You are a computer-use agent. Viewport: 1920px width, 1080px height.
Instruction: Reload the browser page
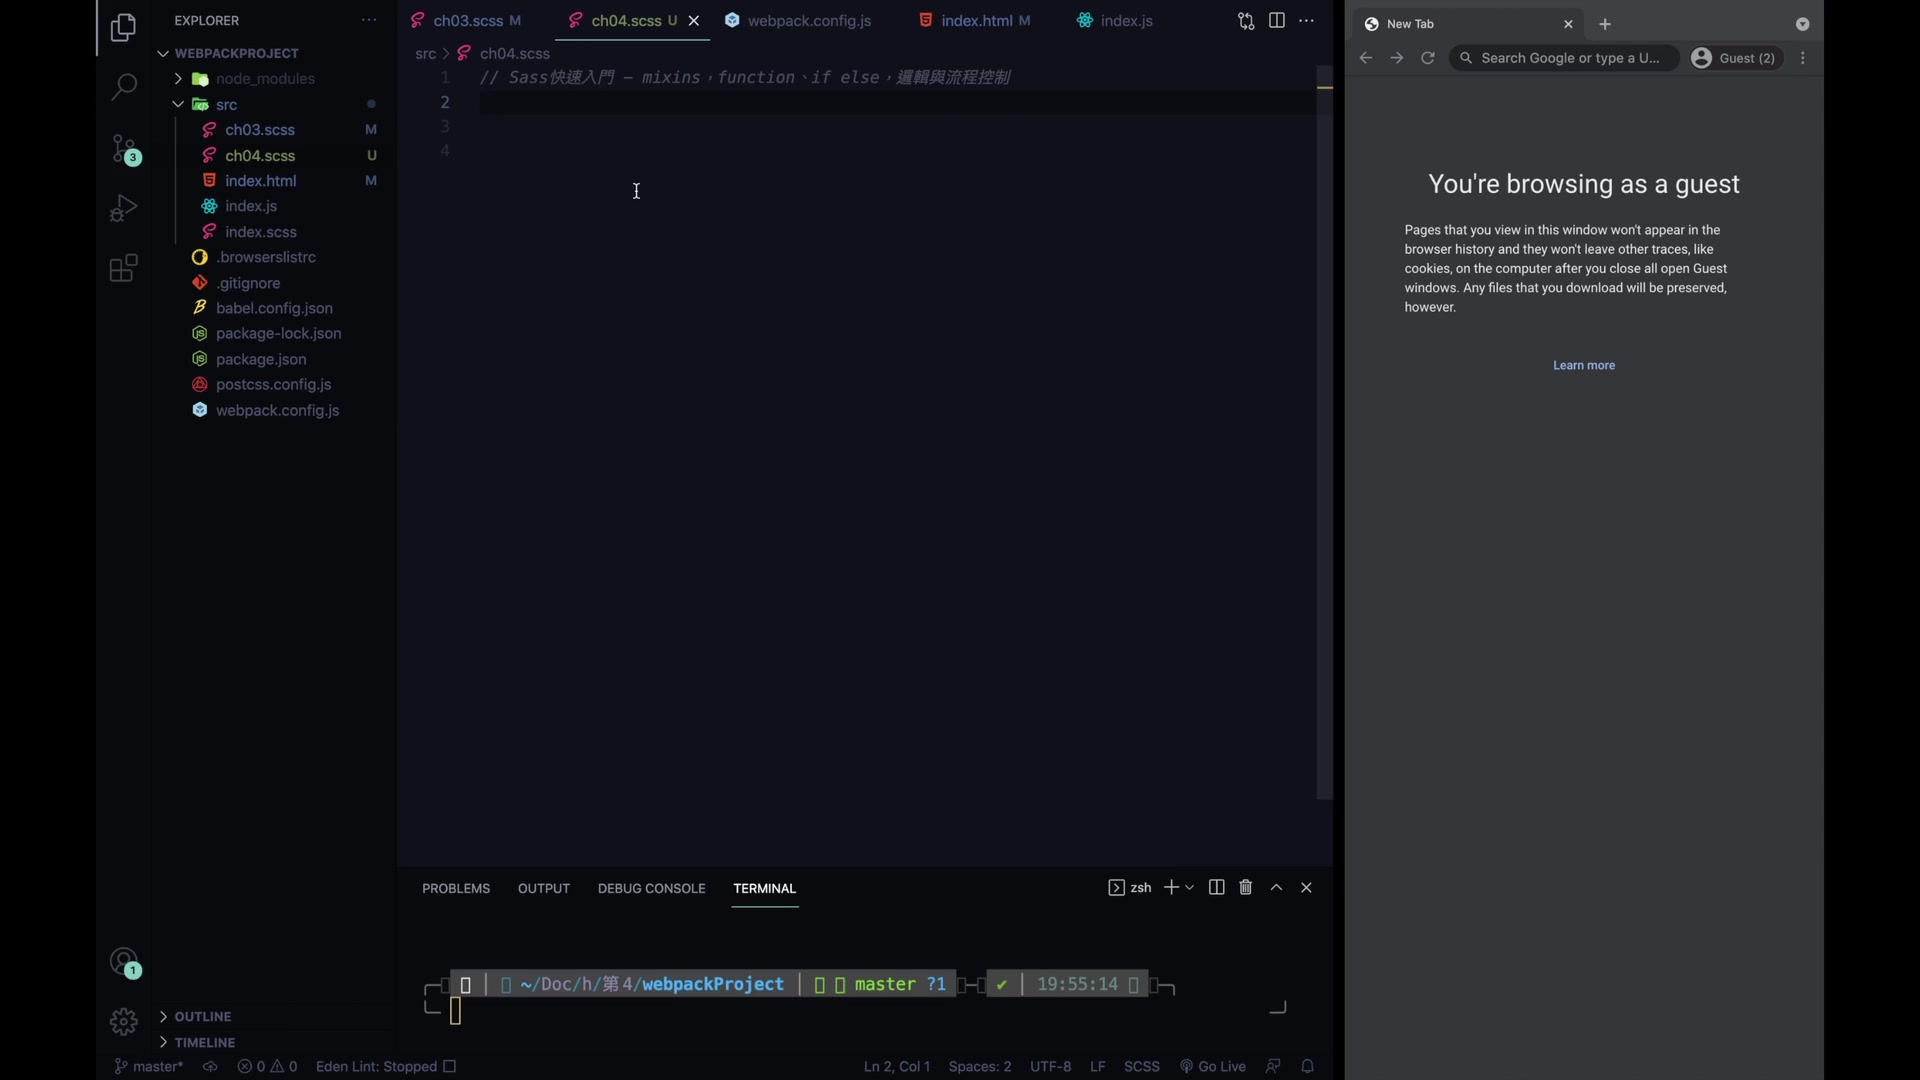click(x=1429, y=58)
